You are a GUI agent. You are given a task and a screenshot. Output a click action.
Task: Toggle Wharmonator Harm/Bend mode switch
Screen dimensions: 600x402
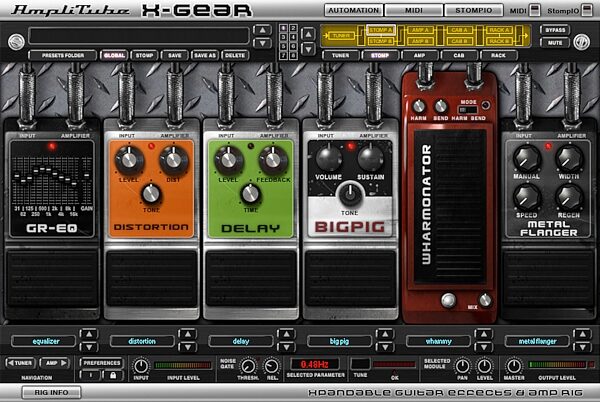468,110
